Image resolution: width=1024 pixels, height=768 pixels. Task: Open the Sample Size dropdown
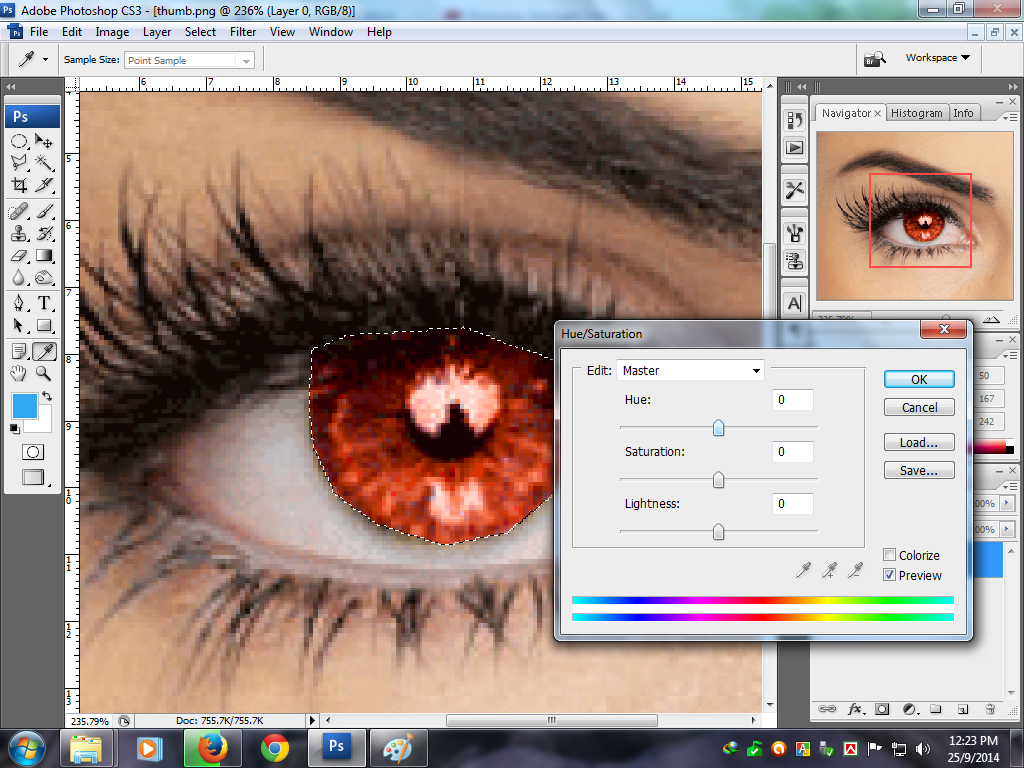click(188, 60)
